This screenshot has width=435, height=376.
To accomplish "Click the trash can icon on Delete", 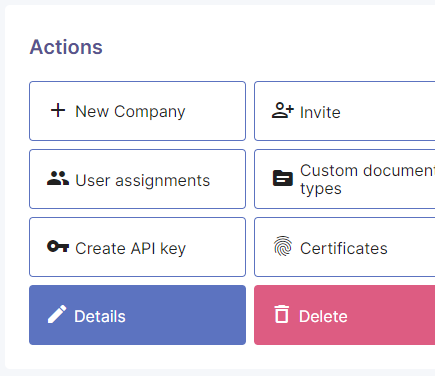I will click(282, 314).
